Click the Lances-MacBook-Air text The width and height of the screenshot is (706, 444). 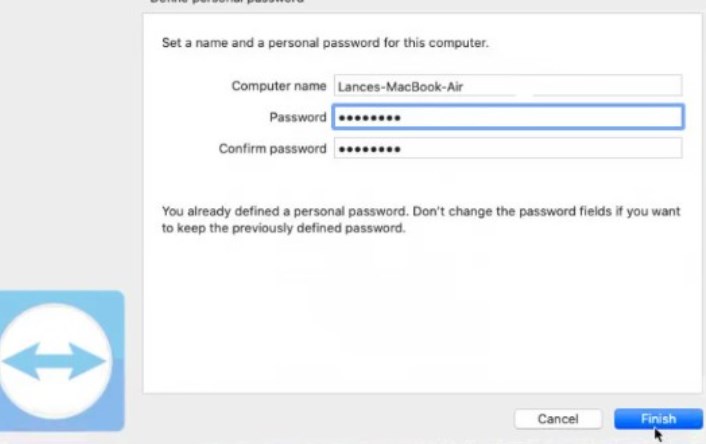point(400,87)
